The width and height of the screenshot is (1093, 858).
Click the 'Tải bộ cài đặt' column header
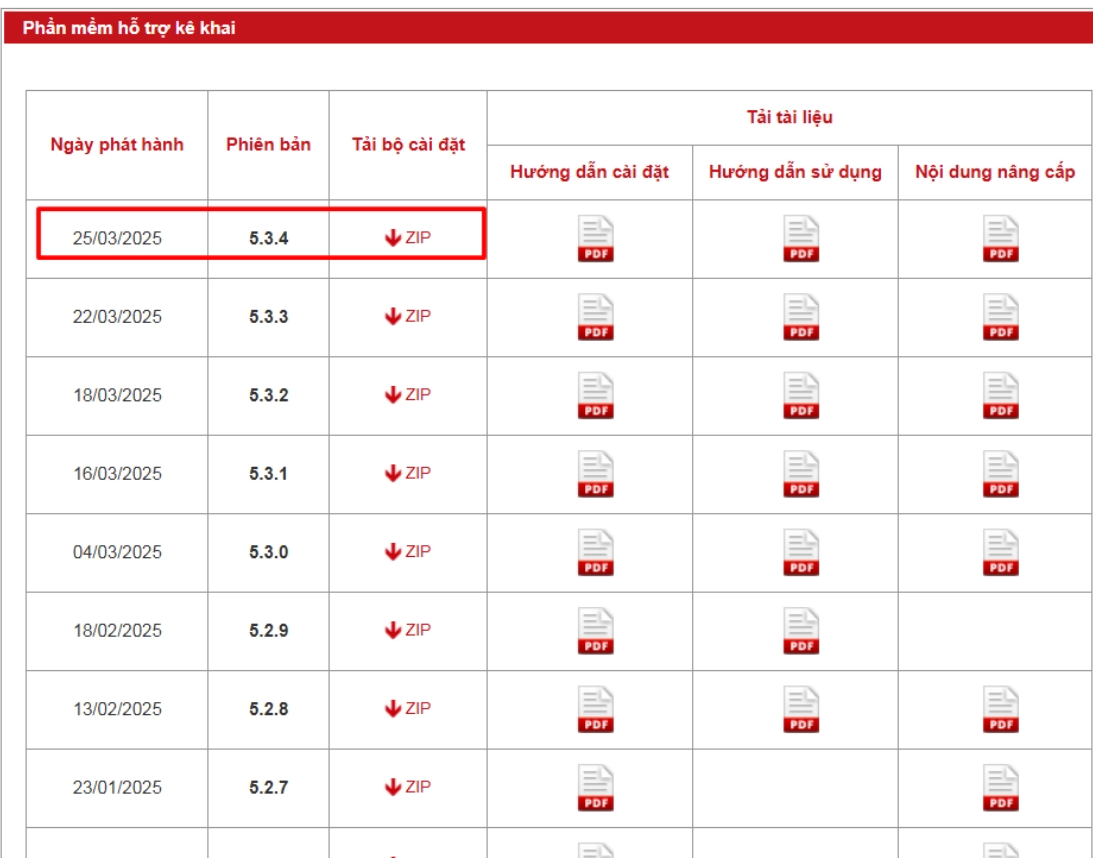408,144
